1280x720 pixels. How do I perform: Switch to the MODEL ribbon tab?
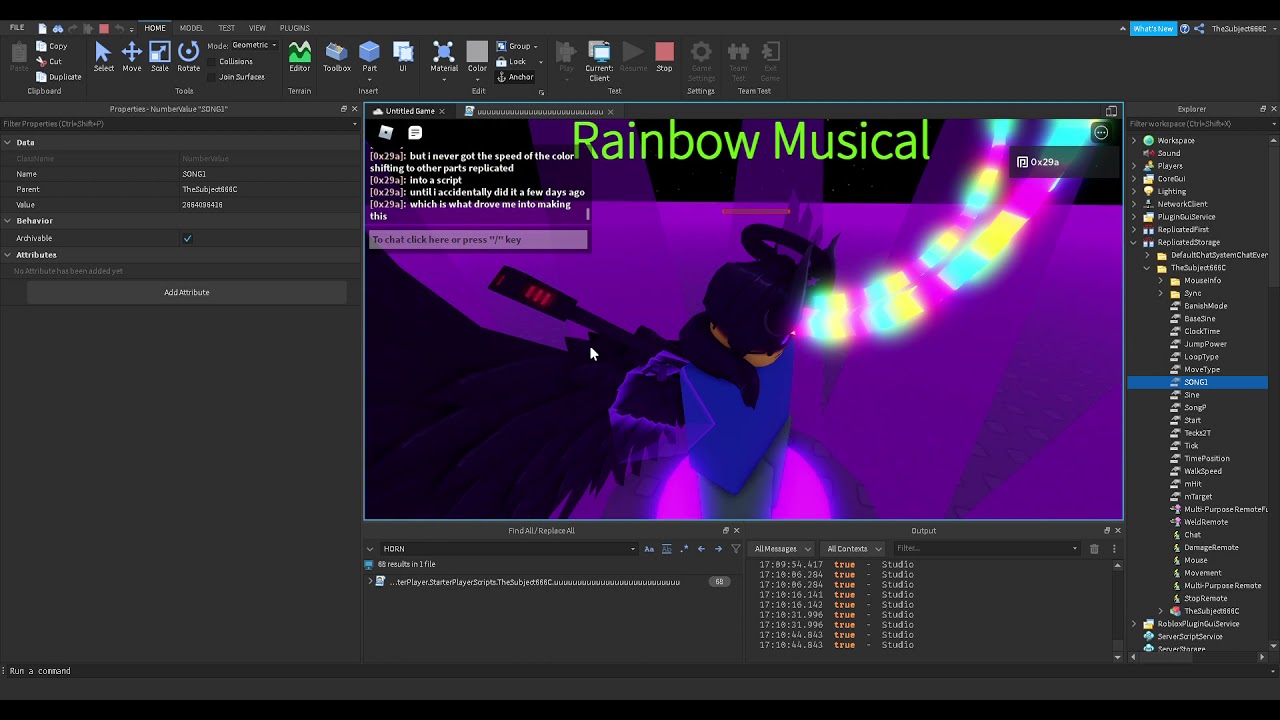191,28
